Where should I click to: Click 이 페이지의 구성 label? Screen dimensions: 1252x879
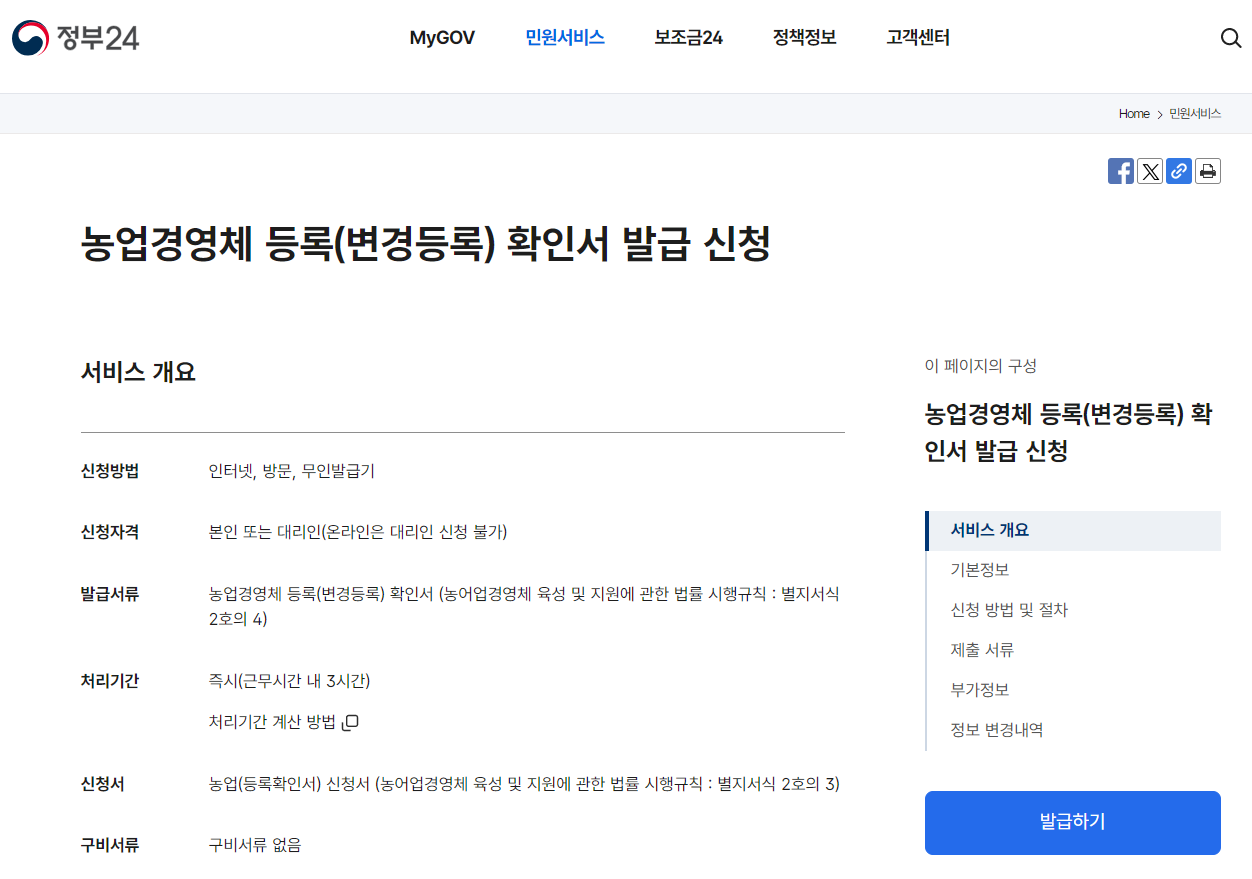pyautogui.click(x=981, y=366)
